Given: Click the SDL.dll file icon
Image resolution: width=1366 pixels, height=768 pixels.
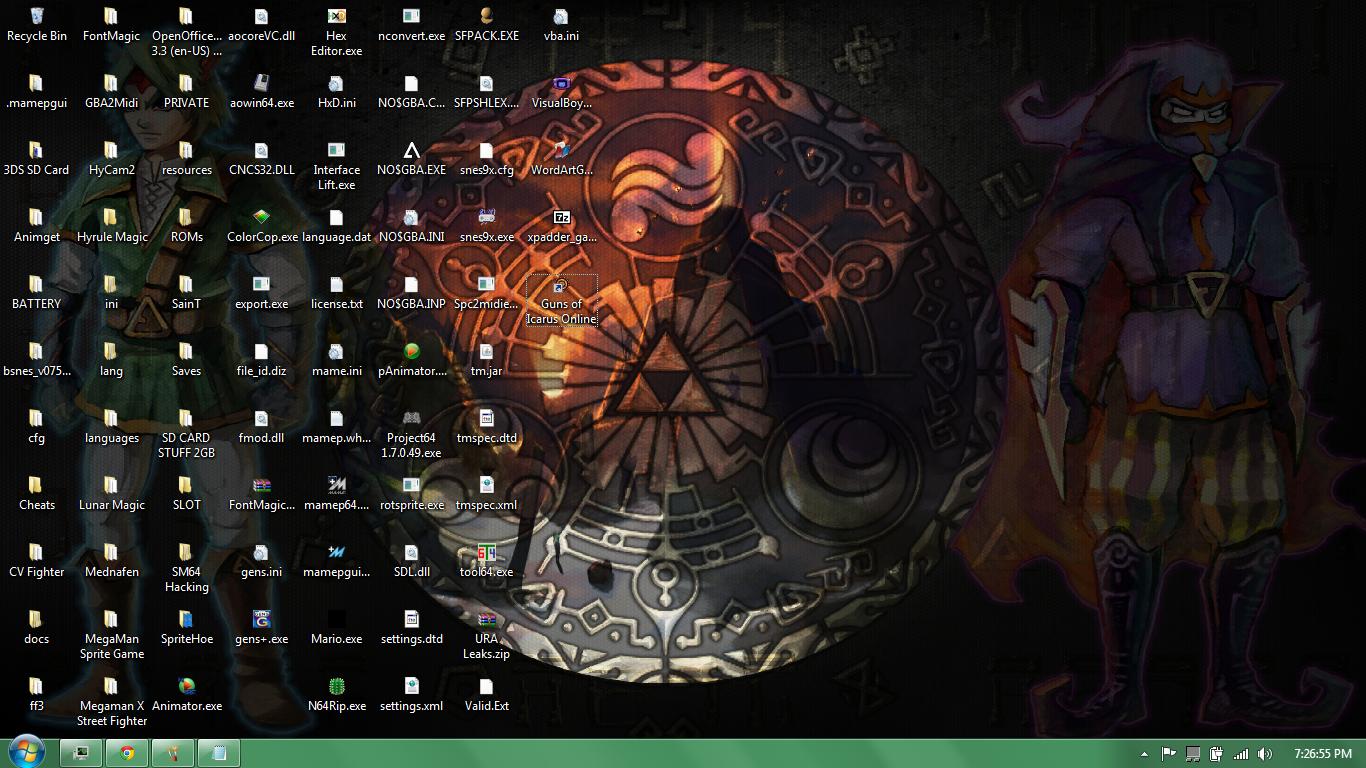Looking at the screenshot, I should pos(411,562).
